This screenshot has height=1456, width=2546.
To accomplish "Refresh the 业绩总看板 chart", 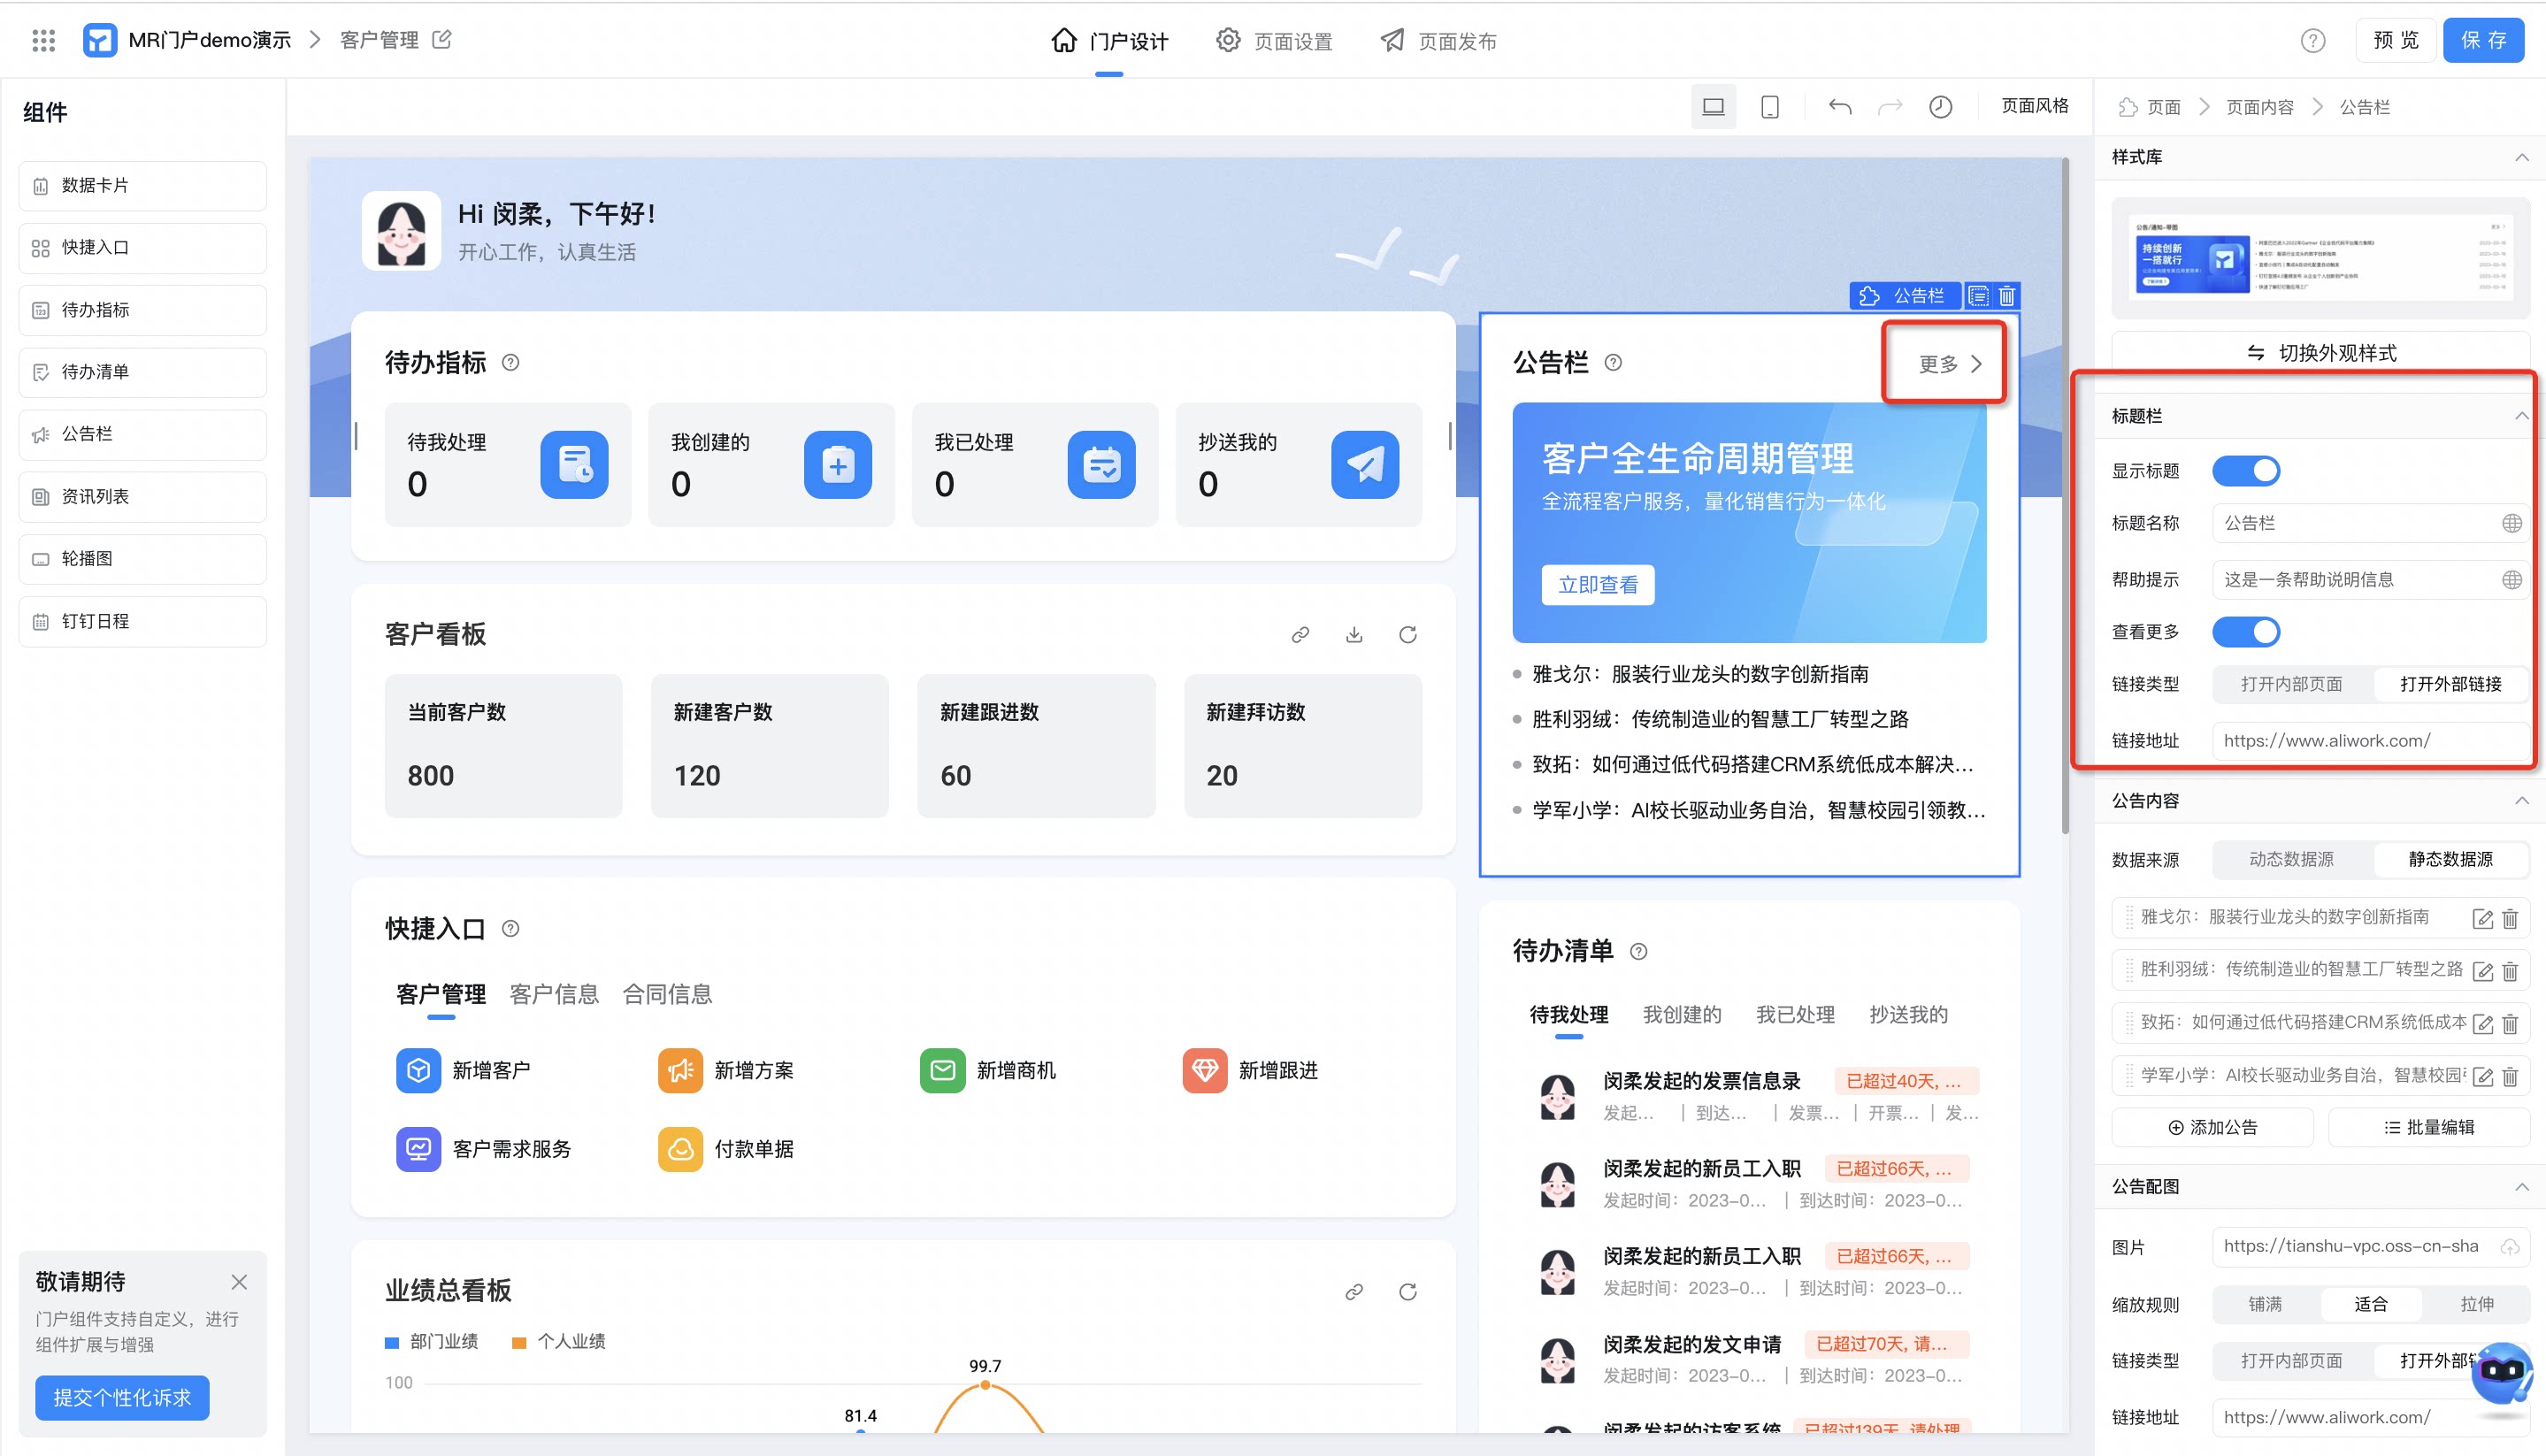I will [1407, 1292].
